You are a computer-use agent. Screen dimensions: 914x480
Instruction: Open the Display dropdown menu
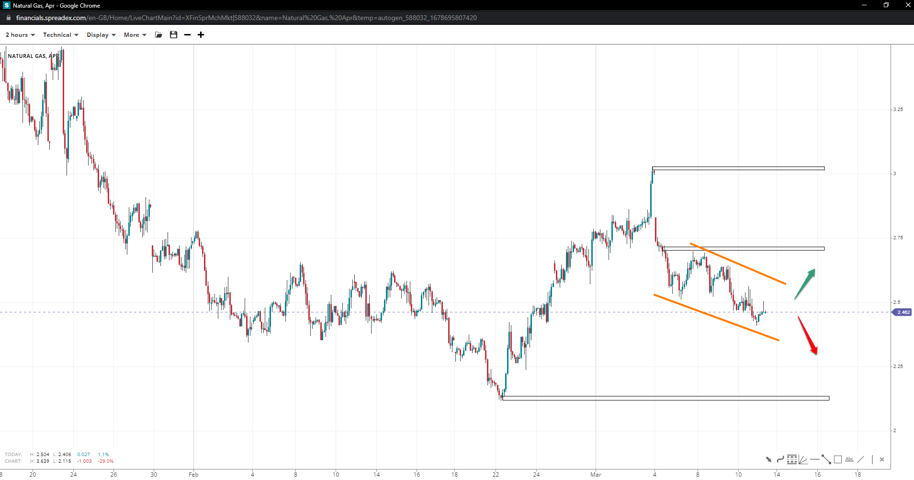point(101,35)
